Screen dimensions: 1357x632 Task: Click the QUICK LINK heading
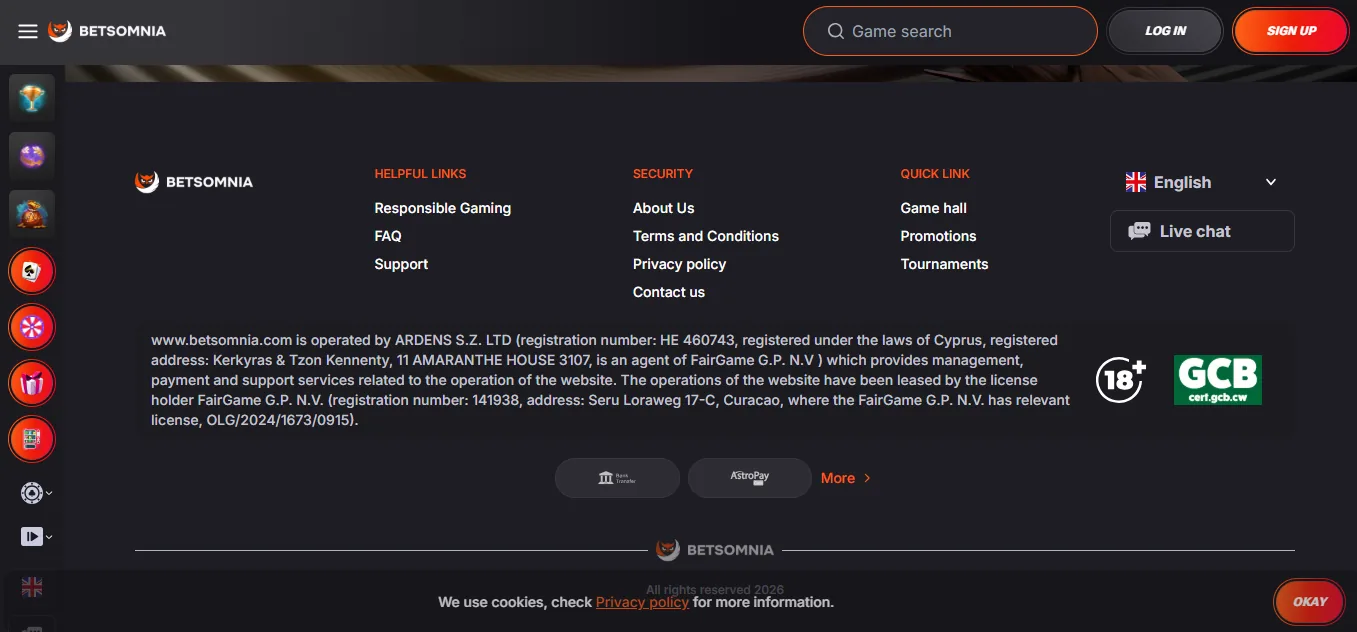pyautogui.click(x=935, y=174)
